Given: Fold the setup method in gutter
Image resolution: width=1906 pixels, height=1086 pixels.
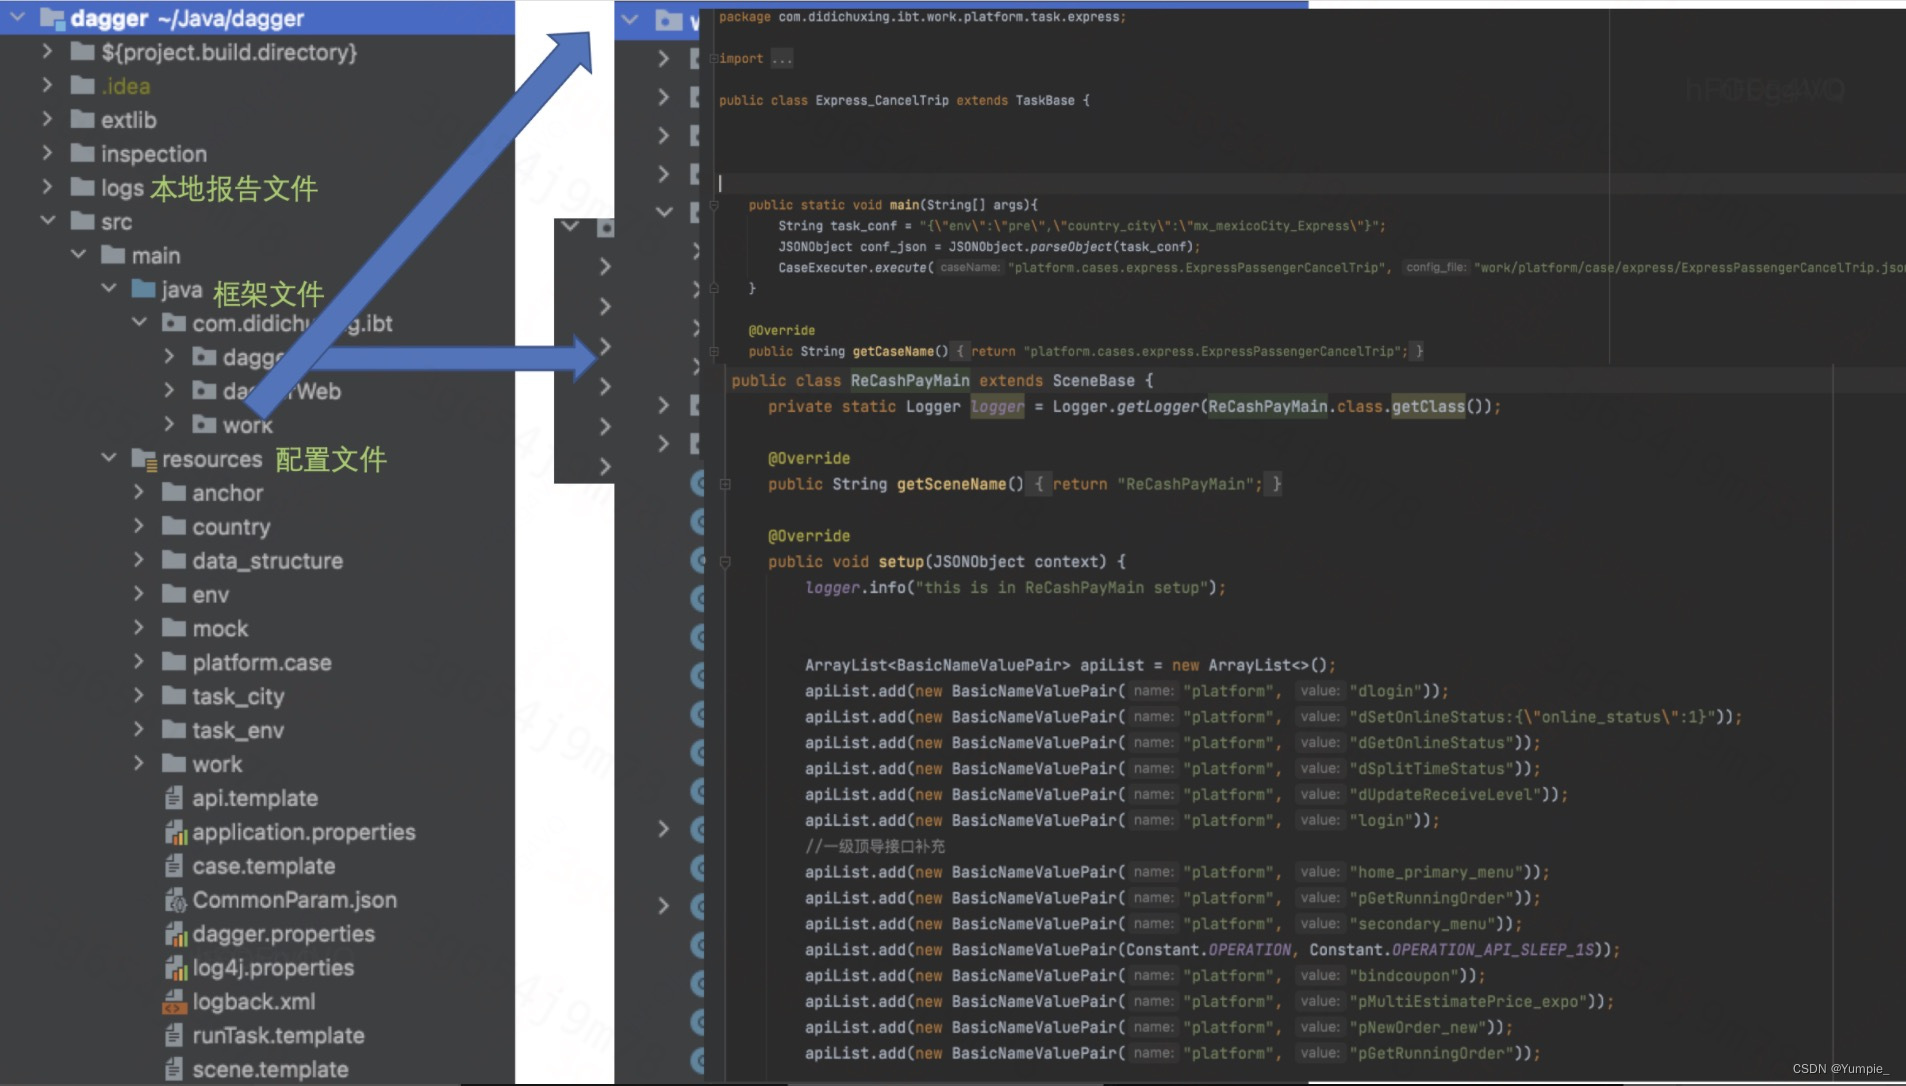Looking at the screenshot, I should pos(725,562).
